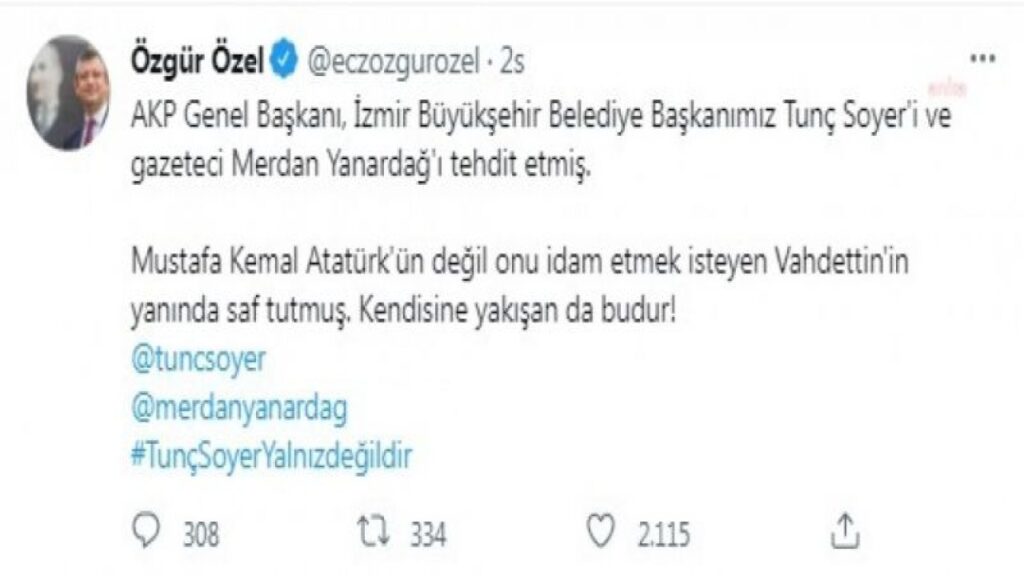Like the tweet with the heart icon

(600, 530)
